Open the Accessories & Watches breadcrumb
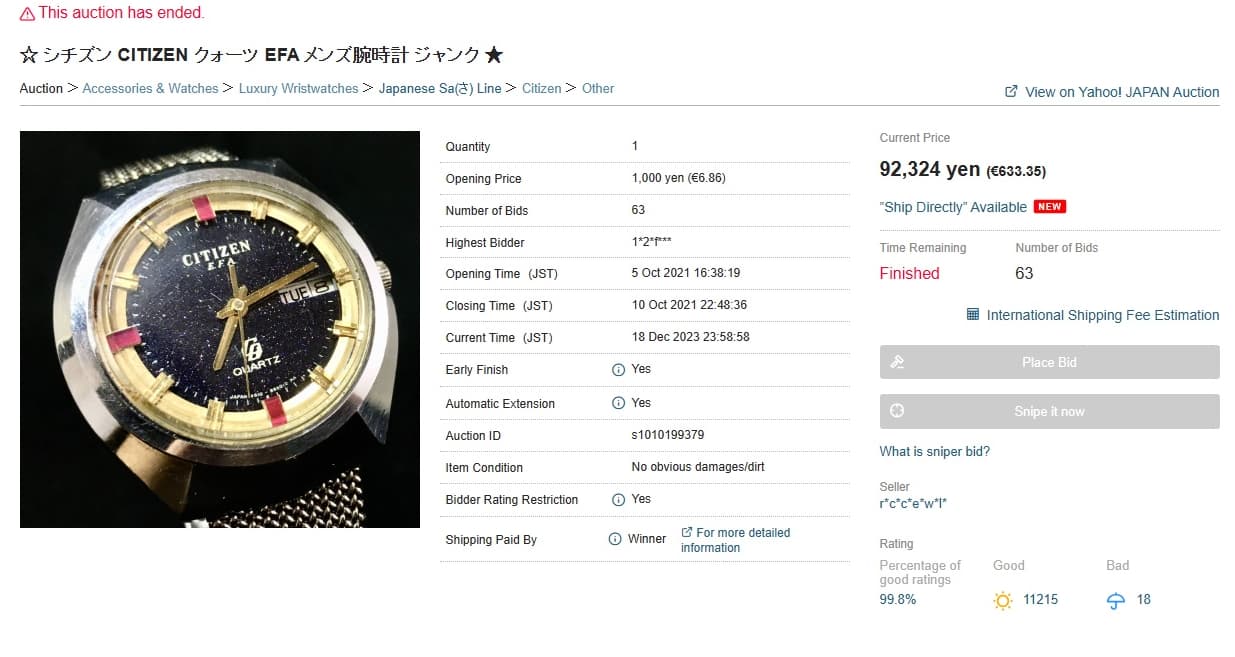Image resolution: width=1235 pixels, height=657 pixels. point(150,89)
